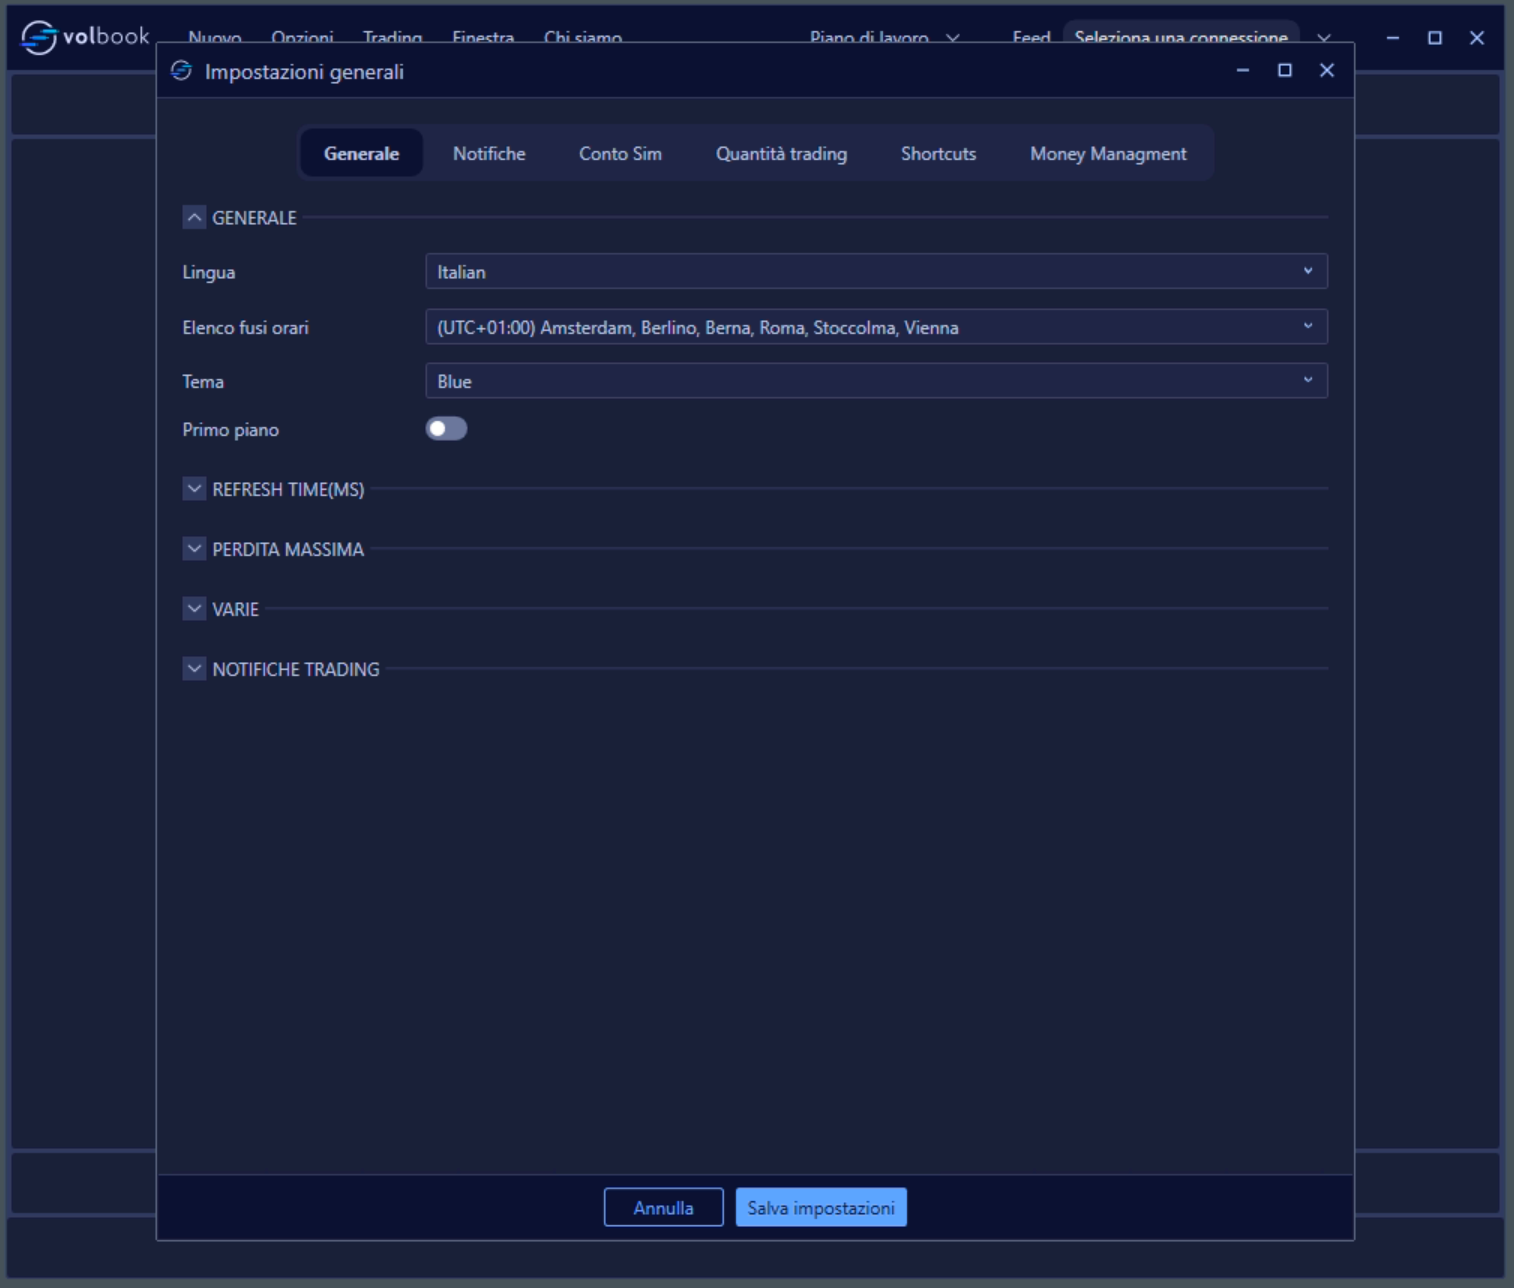Image resolution: width=1514 pixels, height=1288 pixels.
Task: Close the Impostazioni generali dialog
Action: tap(1327, 70)
